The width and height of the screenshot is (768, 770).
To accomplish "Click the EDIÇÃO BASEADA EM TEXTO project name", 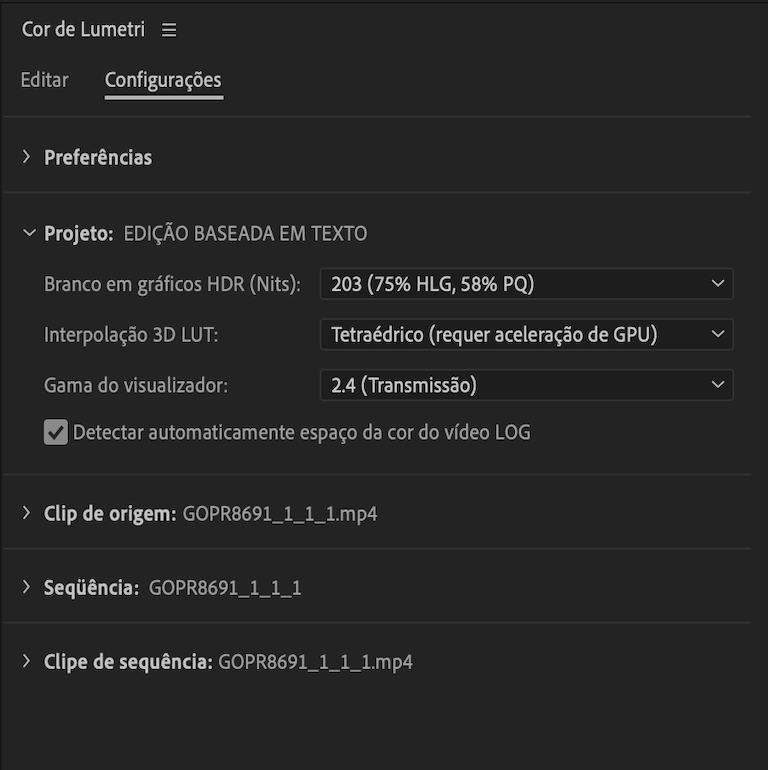I will tap(245, 234).
